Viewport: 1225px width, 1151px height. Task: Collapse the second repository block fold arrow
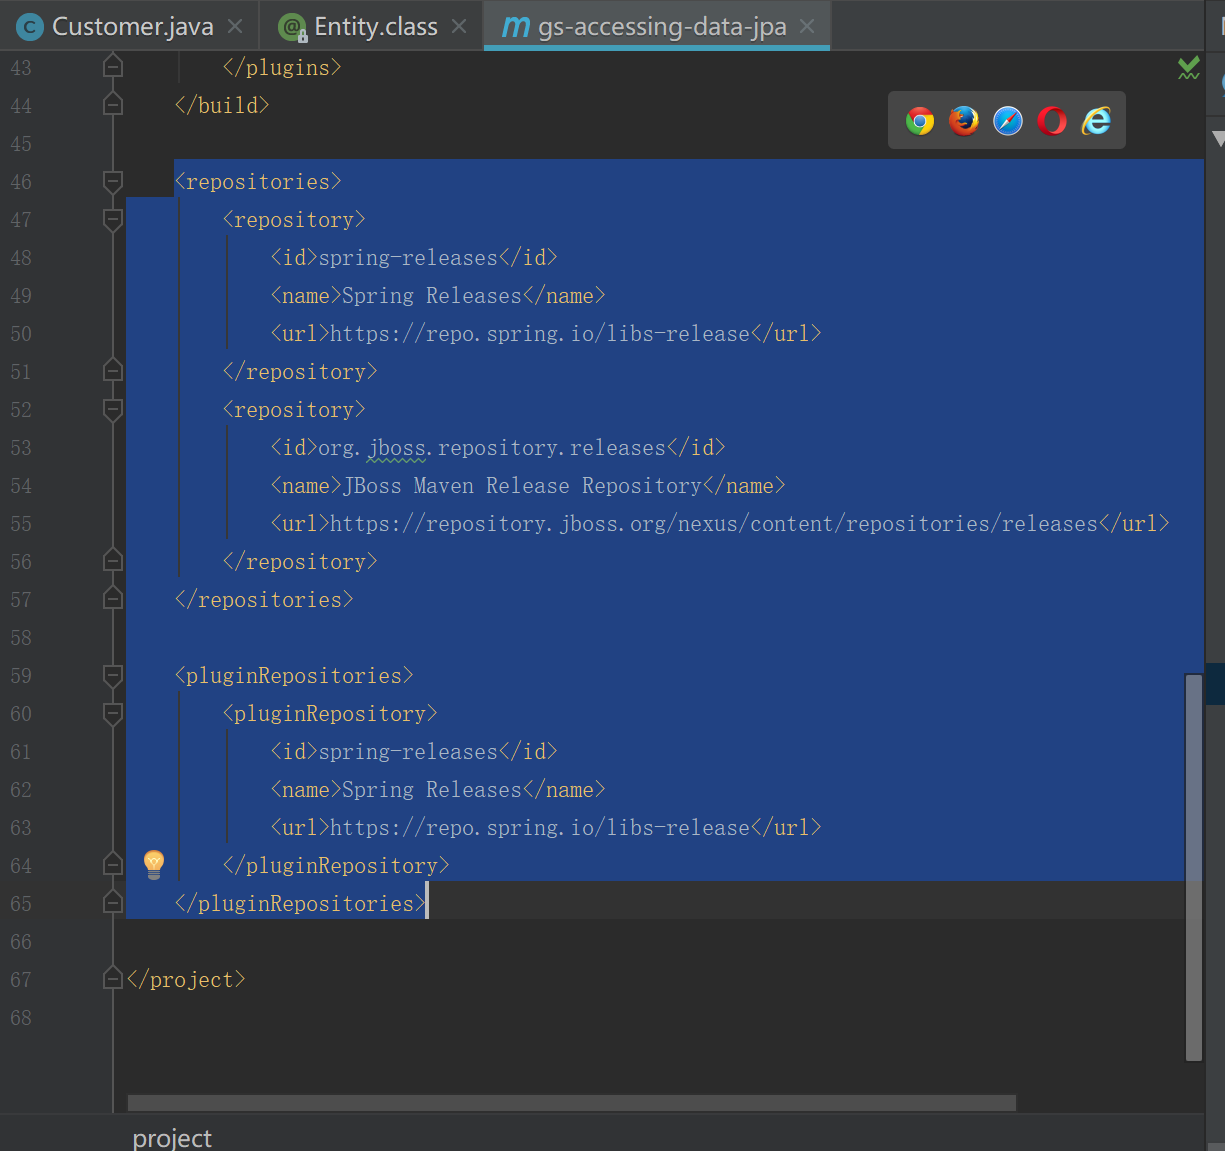[112, 409]
